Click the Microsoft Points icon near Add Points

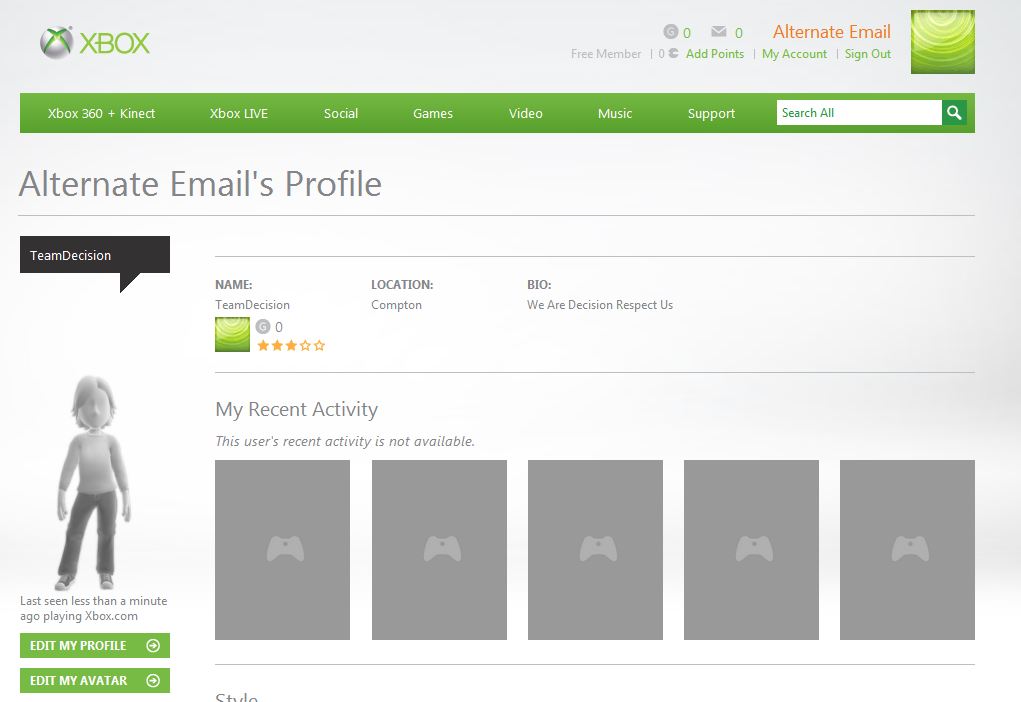(x=673, y=53)
